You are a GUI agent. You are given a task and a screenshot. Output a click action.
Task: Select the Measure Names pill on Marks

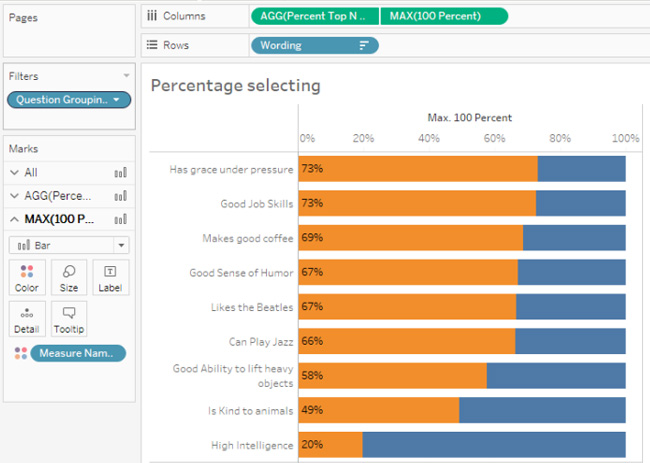tap(78, 353)
